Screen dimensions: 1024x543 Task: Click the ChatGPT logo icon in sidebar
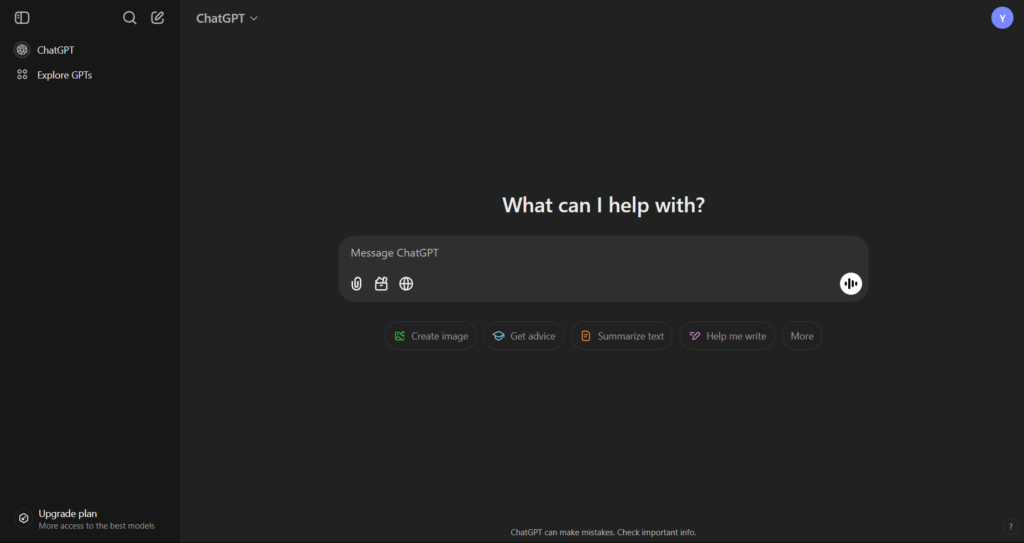22,50
